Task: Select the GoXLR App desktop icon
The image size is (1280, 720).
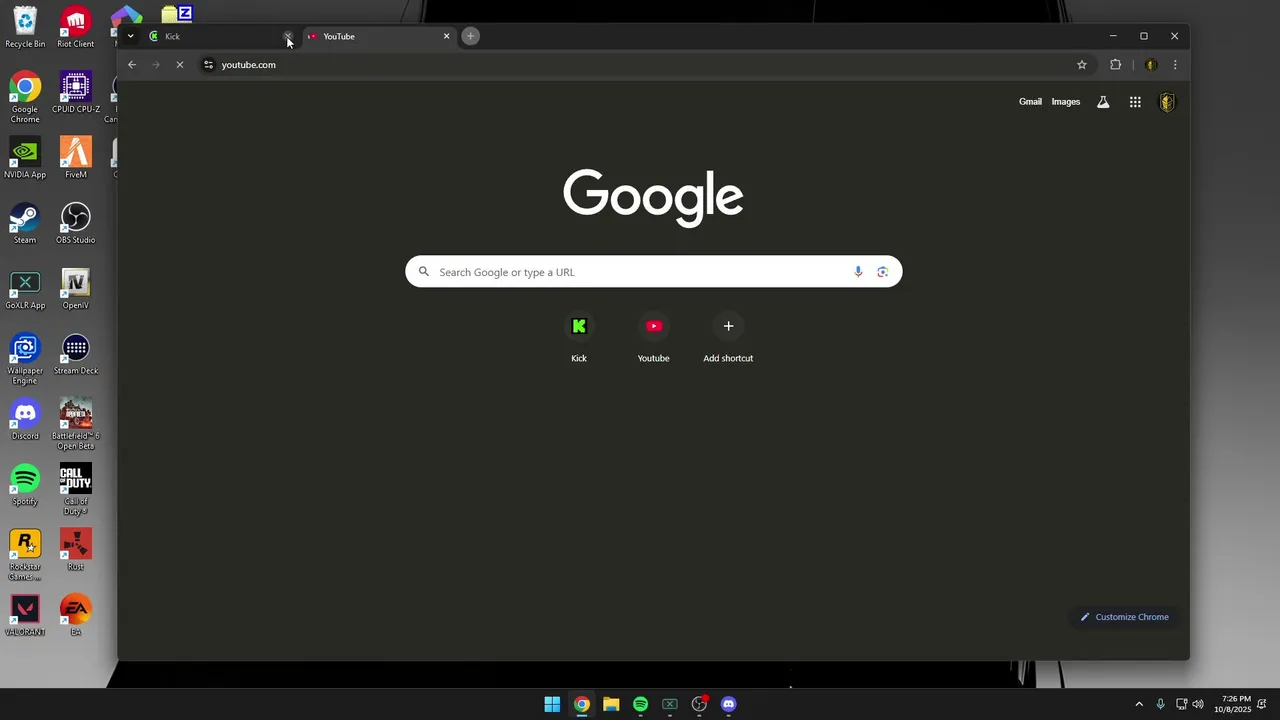Action: pos(25,289)
